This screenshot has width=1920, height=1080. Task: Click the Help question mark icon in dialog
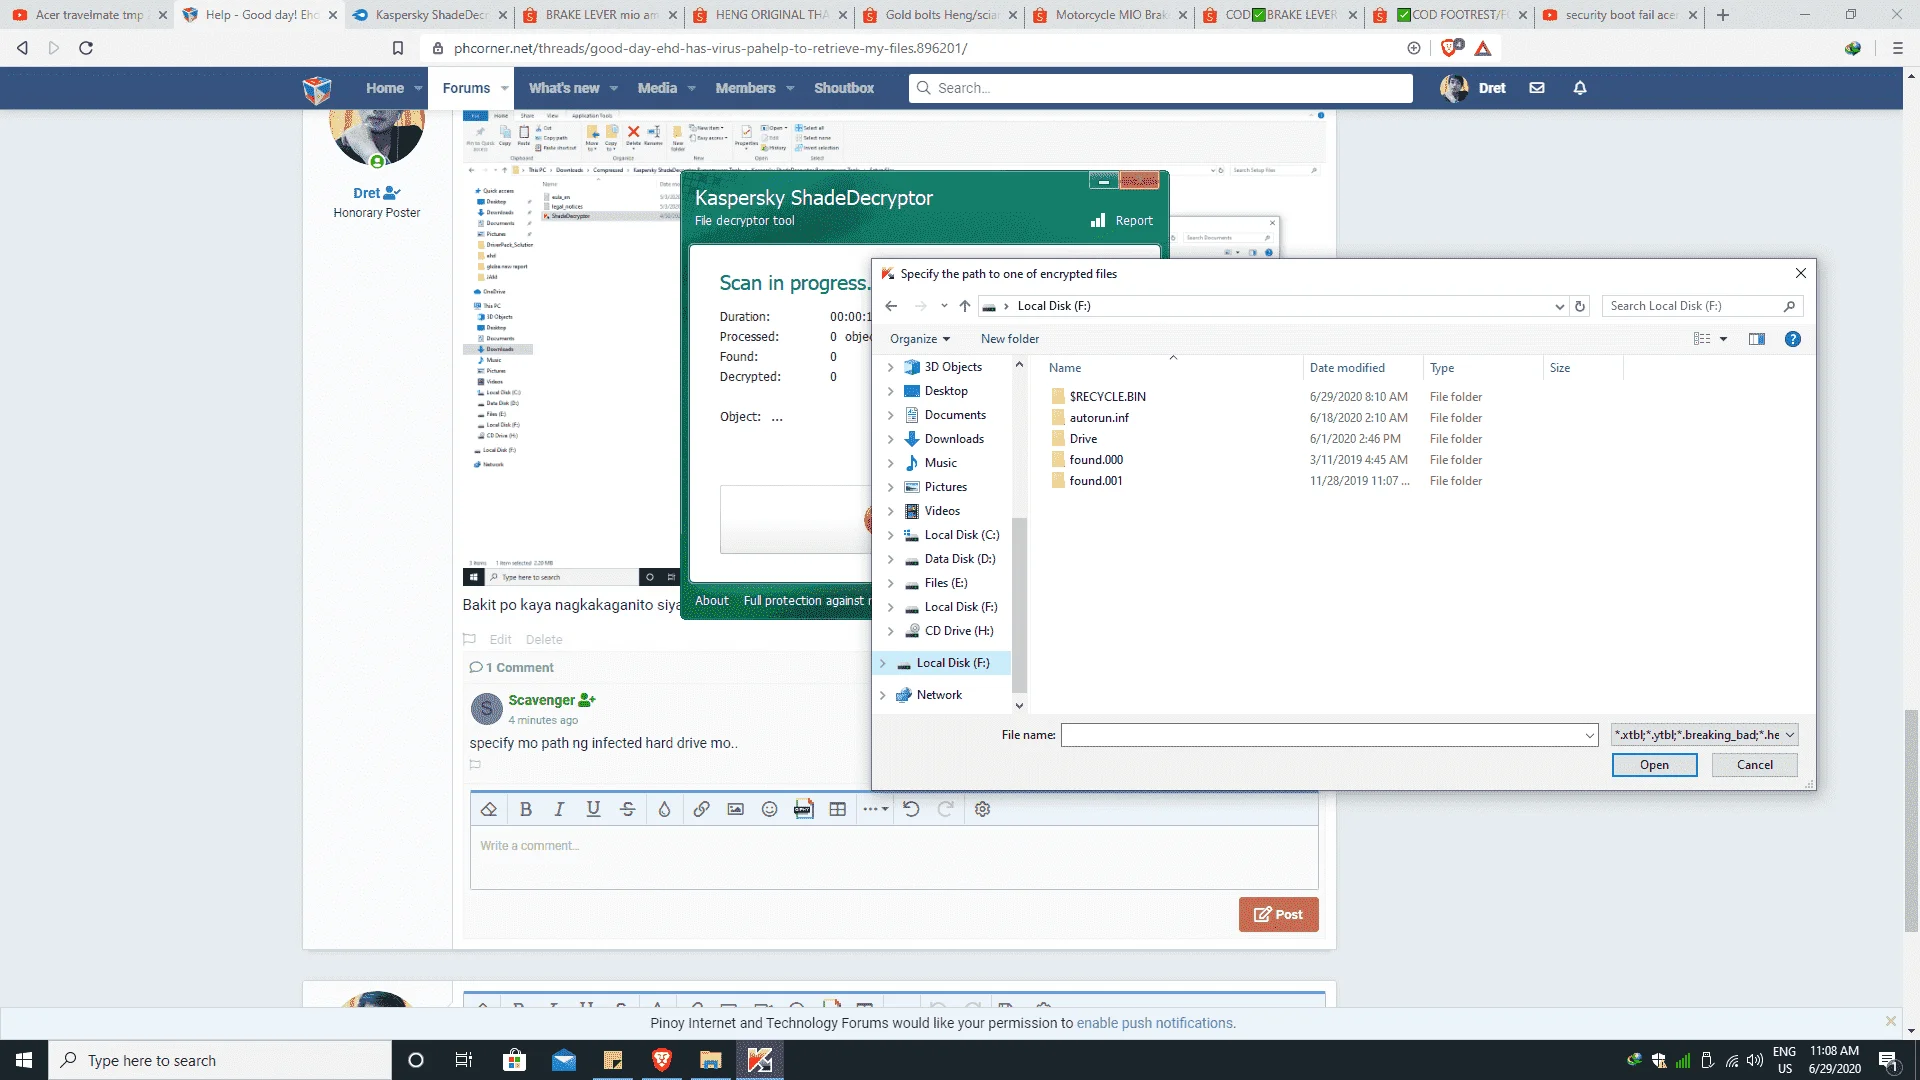tap(1793, 339)
